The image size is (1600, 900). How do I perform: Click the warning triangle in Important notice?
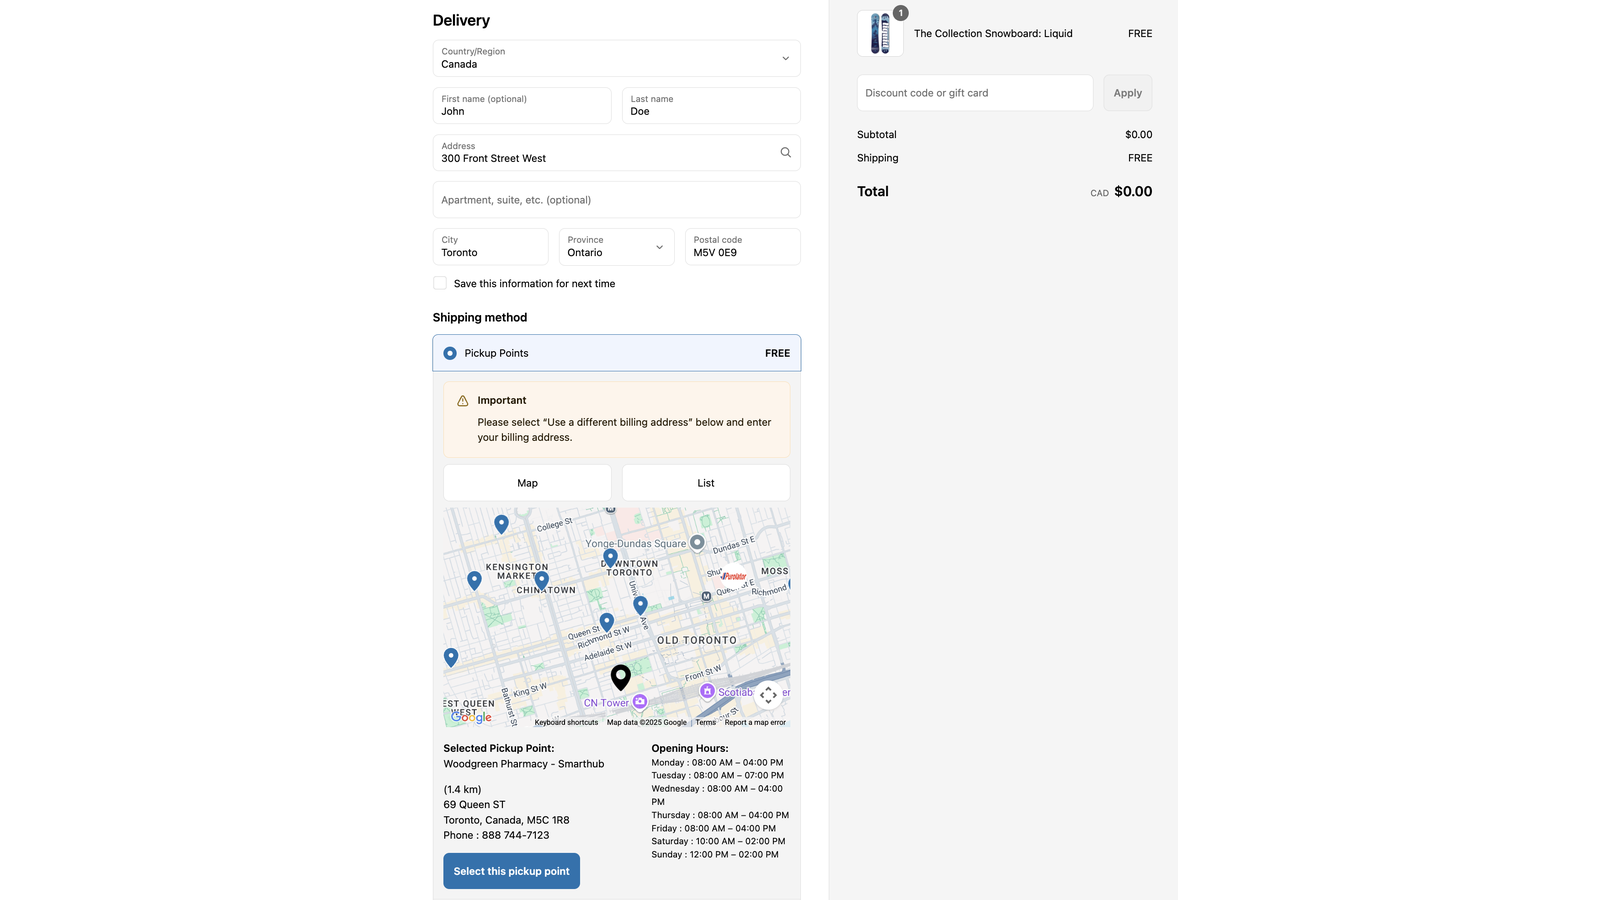462,399
